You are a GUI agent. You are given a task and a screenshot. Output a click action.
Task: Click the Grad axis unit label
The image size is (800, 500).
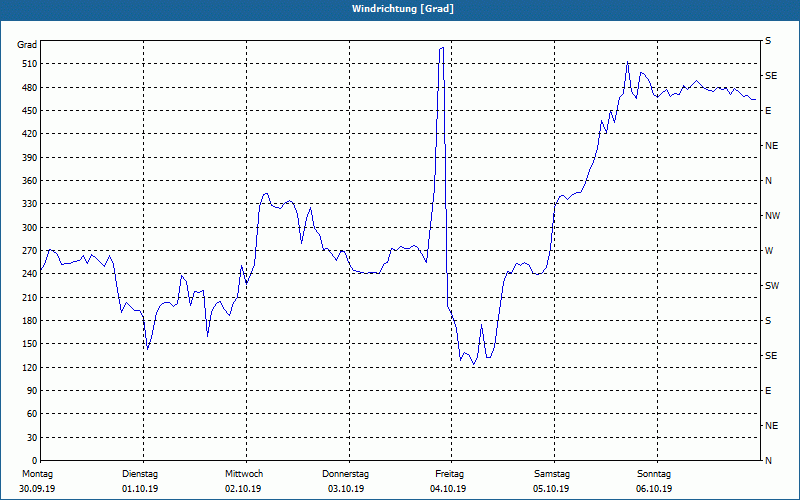[x=27, y=45]
